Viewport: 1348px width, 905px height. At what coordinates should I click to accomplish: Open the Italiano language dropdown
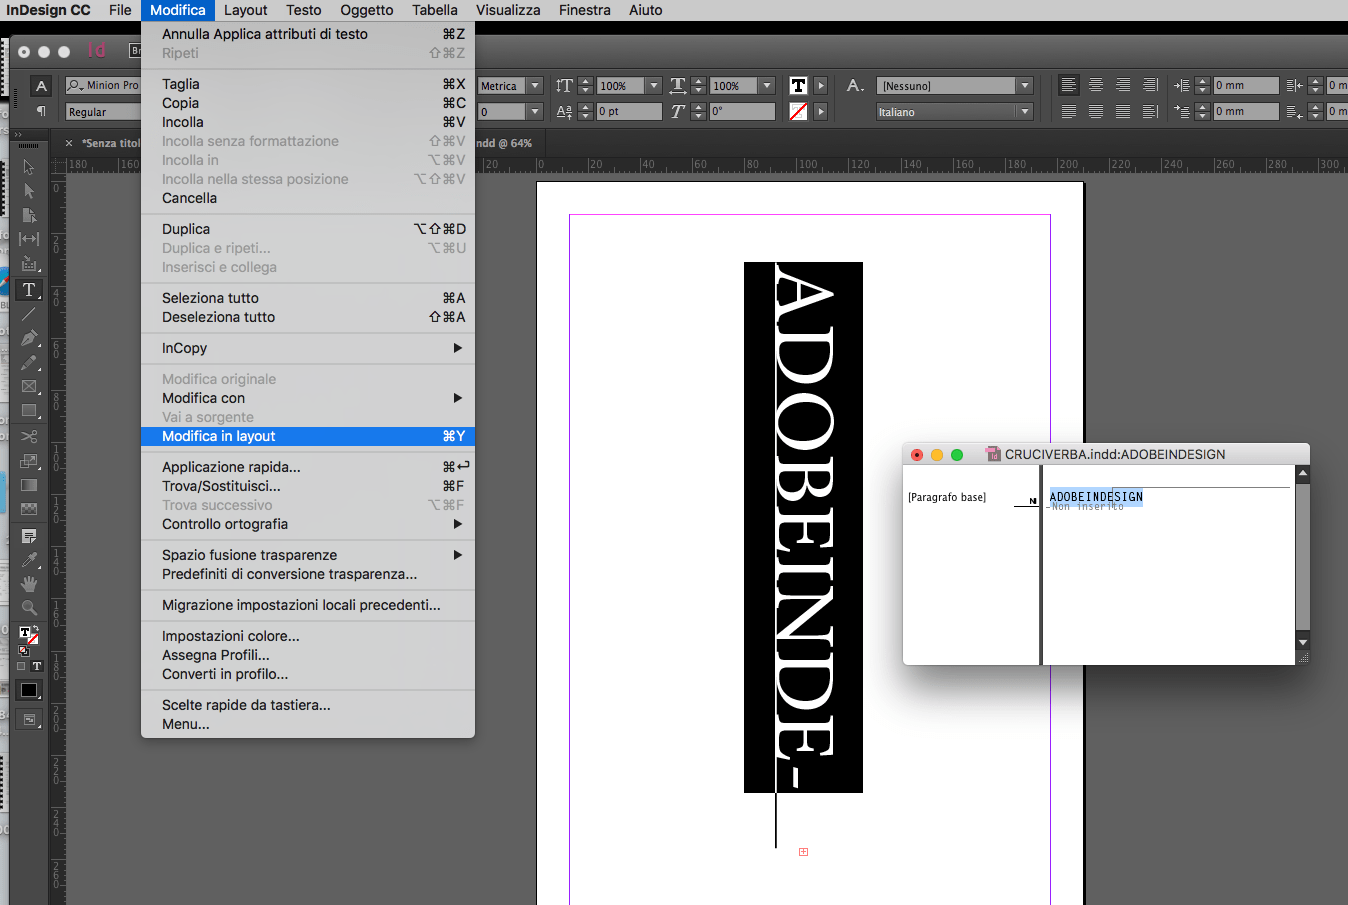coord(1024,112)
